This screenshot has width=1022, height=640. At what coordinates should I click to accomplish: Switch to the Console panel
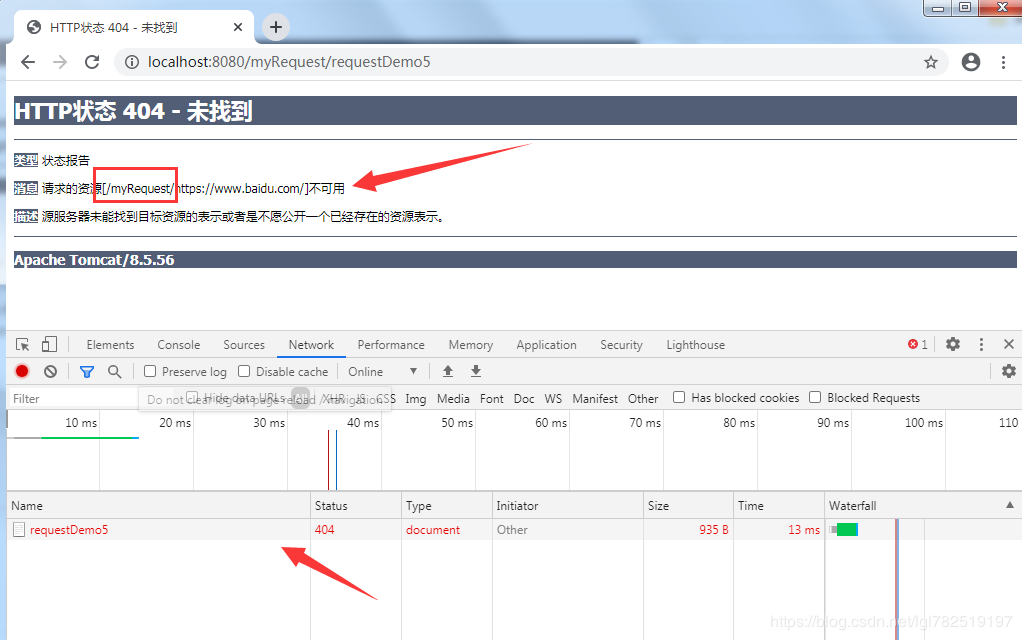(178, 344)
